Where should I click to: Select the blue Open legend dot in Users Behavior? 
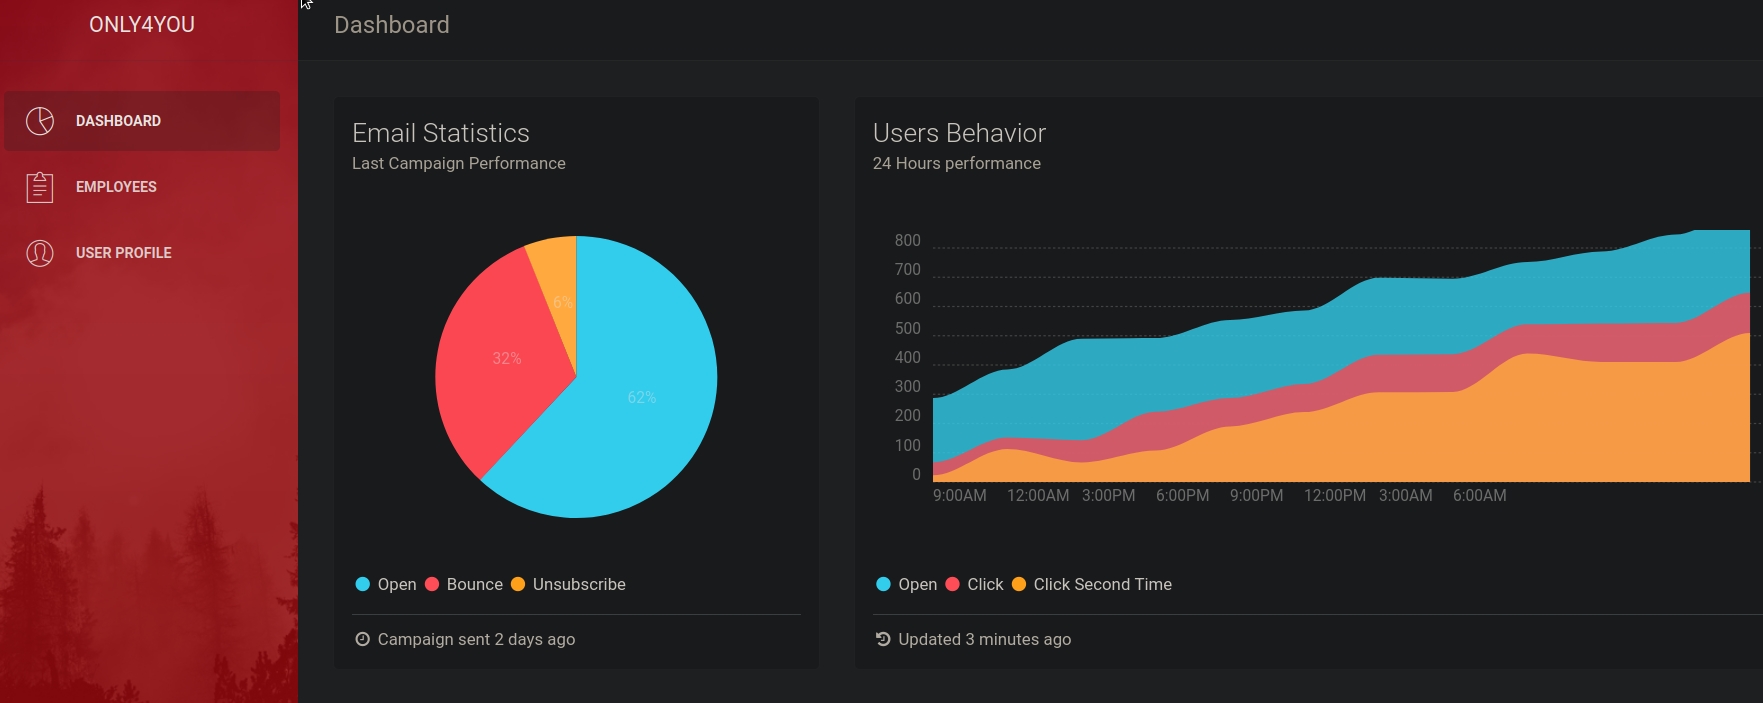(x=883, y=584)
